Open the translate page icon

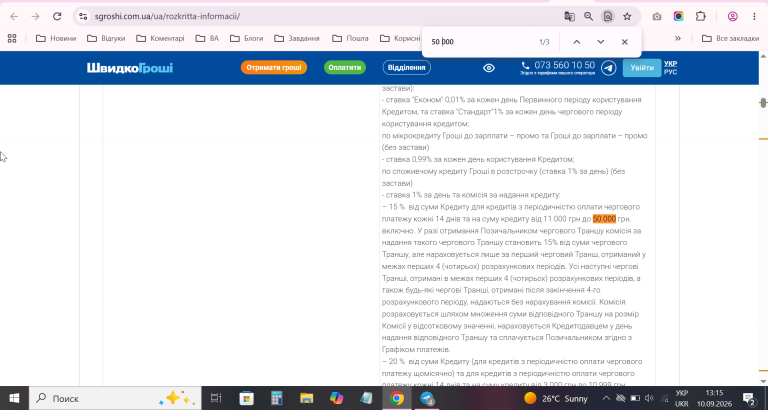pyautogui.click(x=569, y=16)
